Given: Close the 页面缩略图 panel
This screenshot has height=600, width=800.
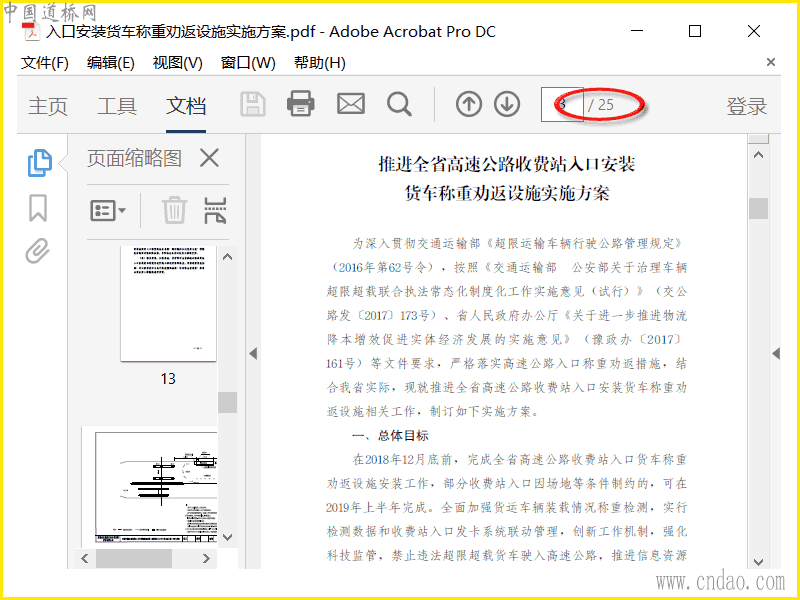Looking at the screenshot, I should pyautogui.click(x=209, y=158).
